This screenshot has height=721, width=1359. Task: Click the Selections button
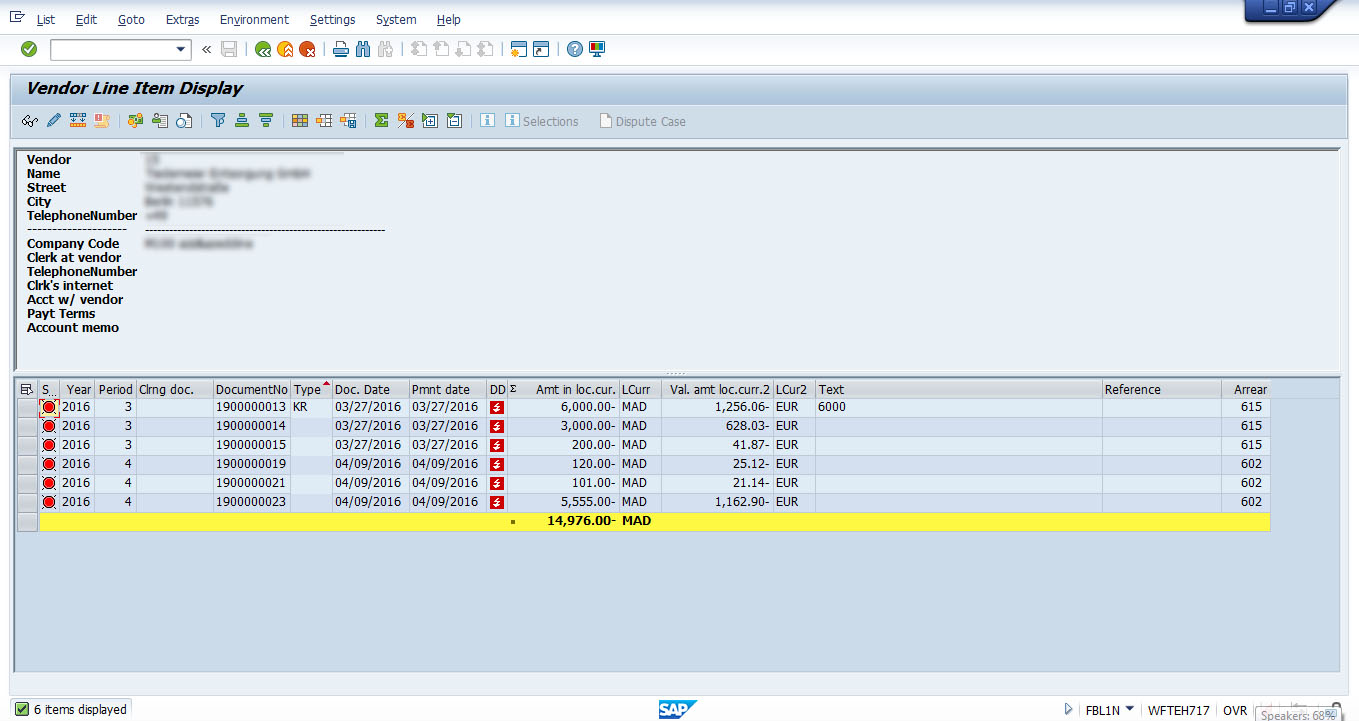pos(541,121)
